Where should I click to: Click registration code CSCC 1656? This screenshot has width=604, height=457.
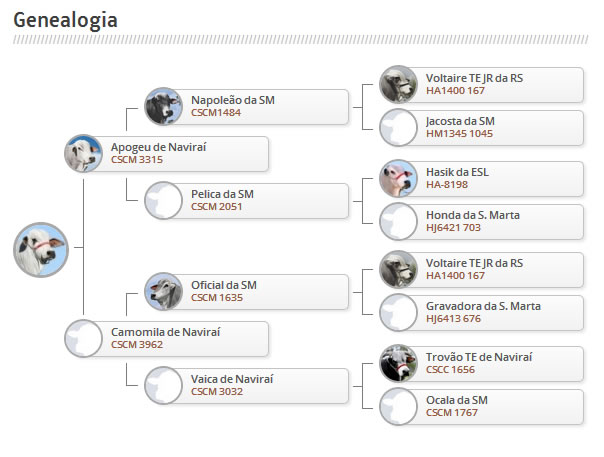point(450,369)
